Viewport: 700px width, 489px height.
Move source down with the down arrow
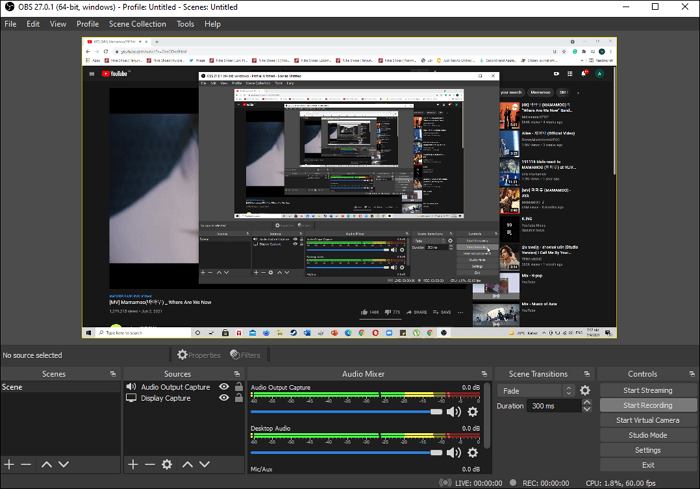point(203,464)
